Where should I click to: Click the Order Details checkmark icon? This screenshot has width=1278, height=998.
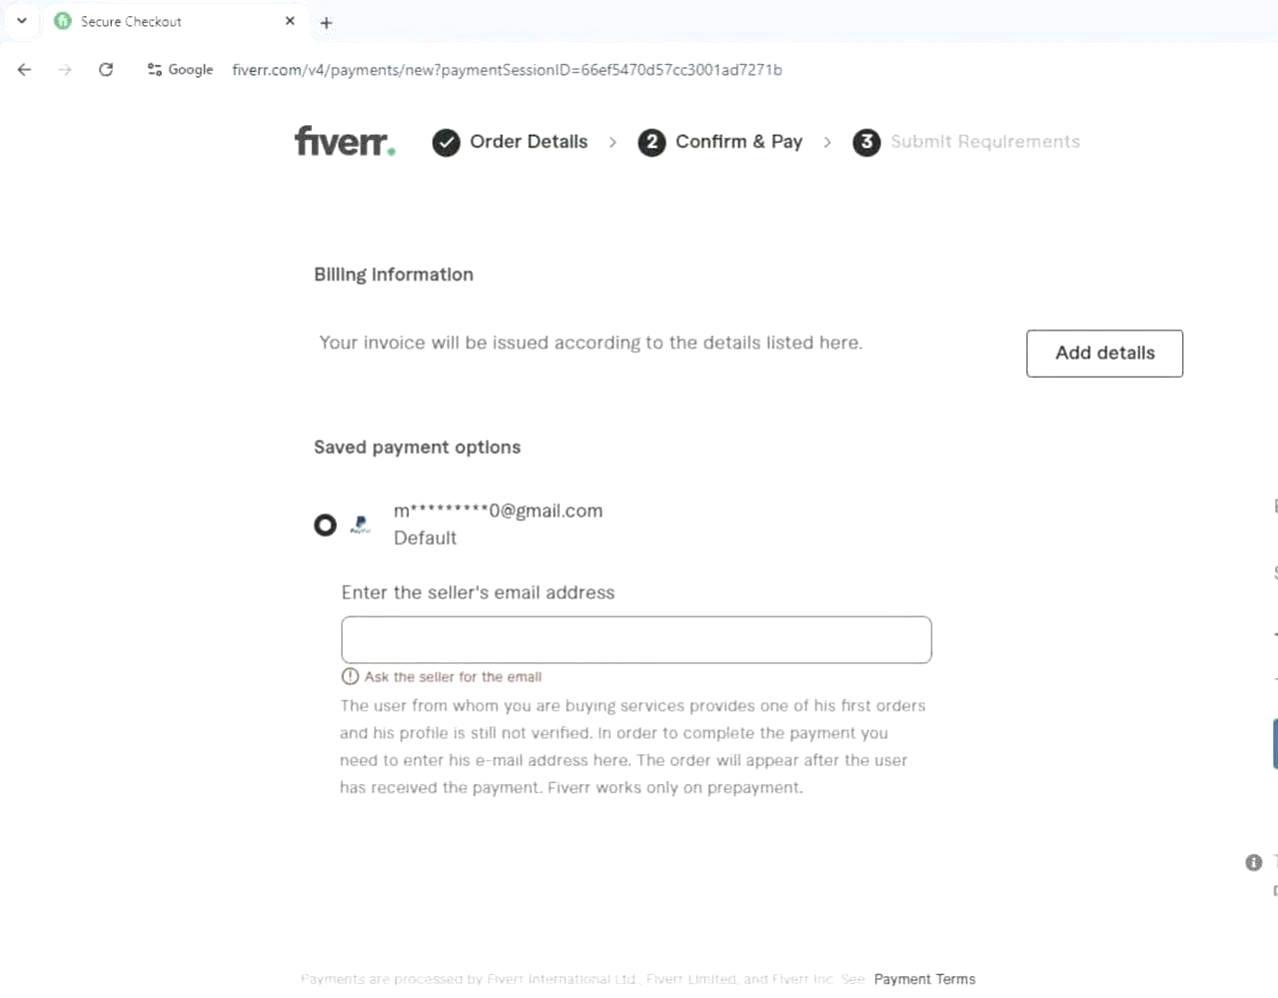tap(446, 143)
